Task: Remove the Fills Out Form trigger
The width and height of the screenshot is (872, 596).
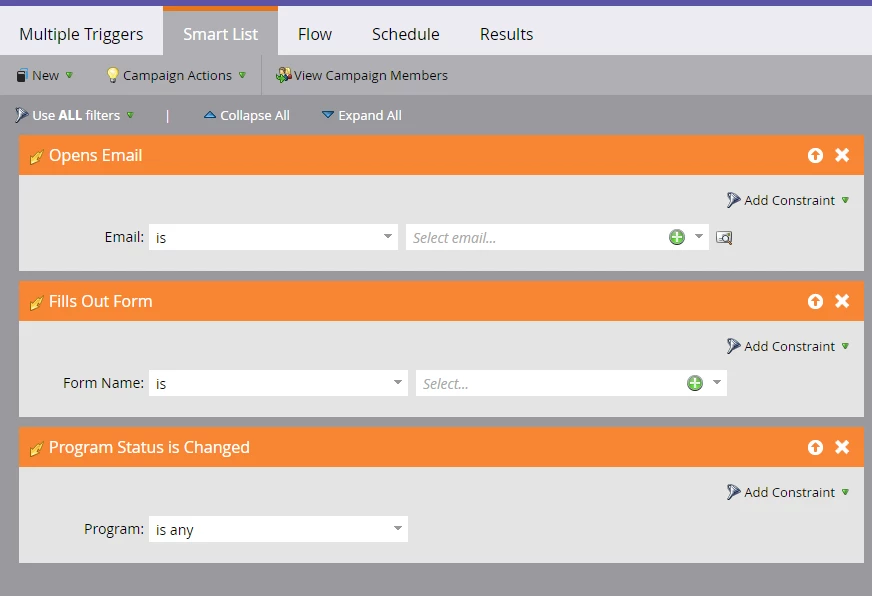Action: coord(842,301)
